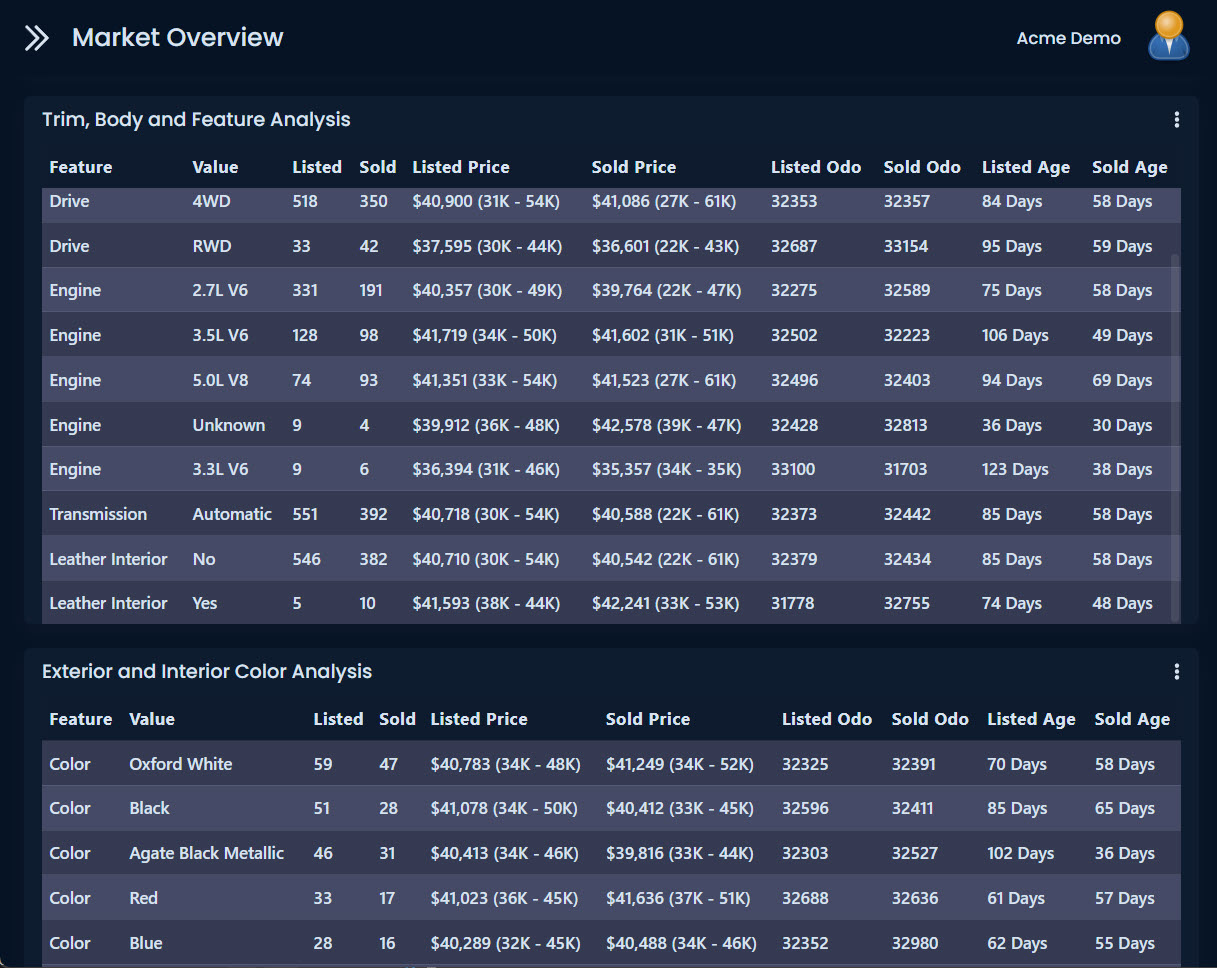The height and width of the screenshot is (968, 1217).
Task: Sort color table by Listed Odo header
Action: click(x=826, y=719)
